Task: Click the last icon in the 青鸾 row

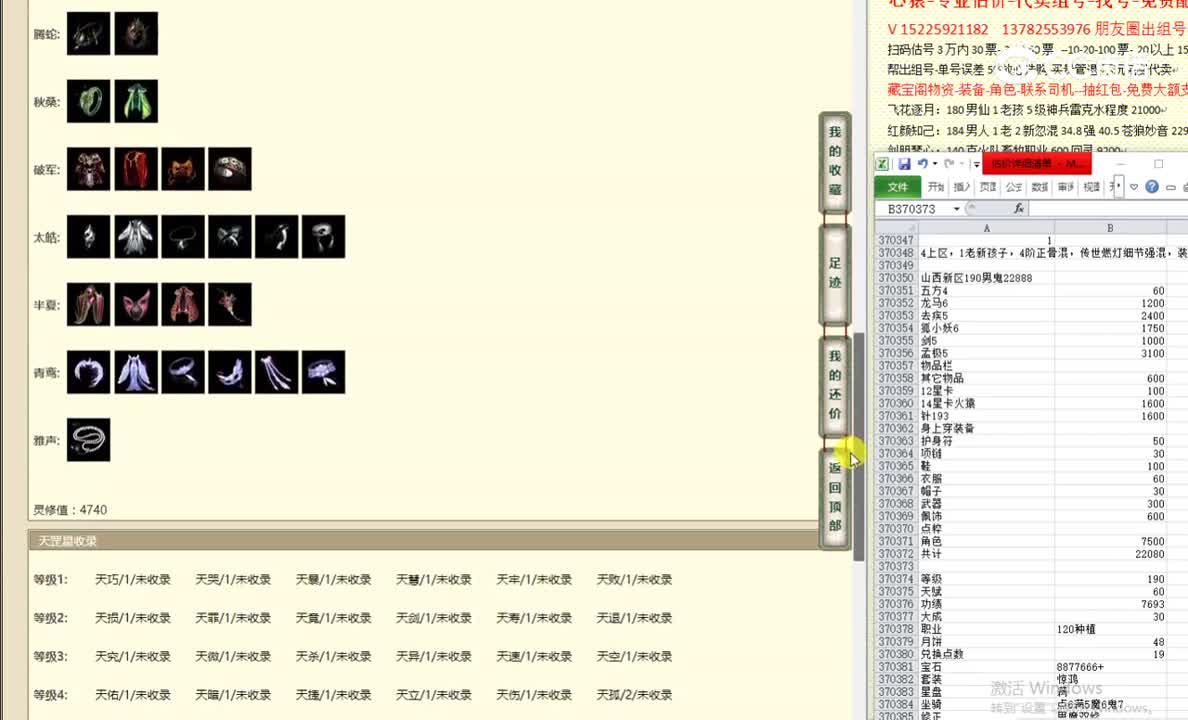Action: [324, 372]
